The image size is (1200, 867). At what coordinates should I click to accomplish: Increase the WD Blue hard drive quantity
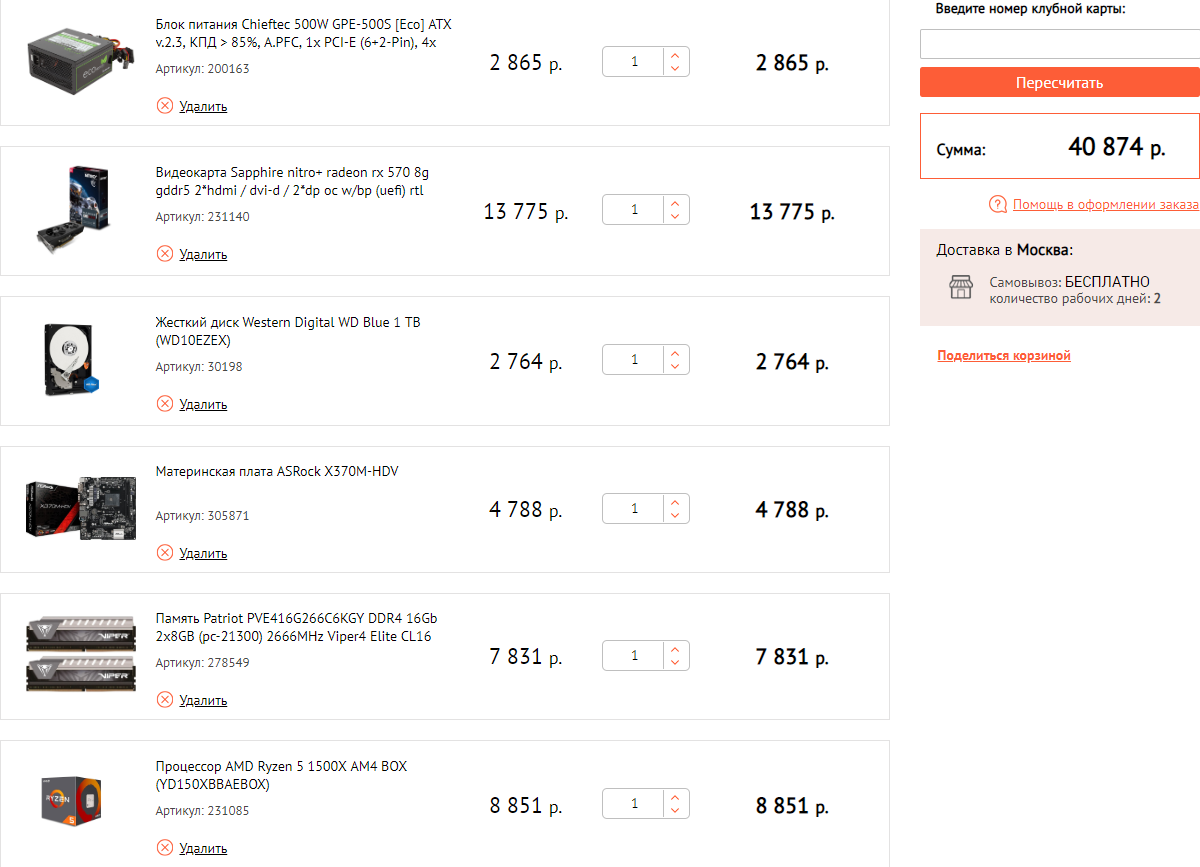675,353
